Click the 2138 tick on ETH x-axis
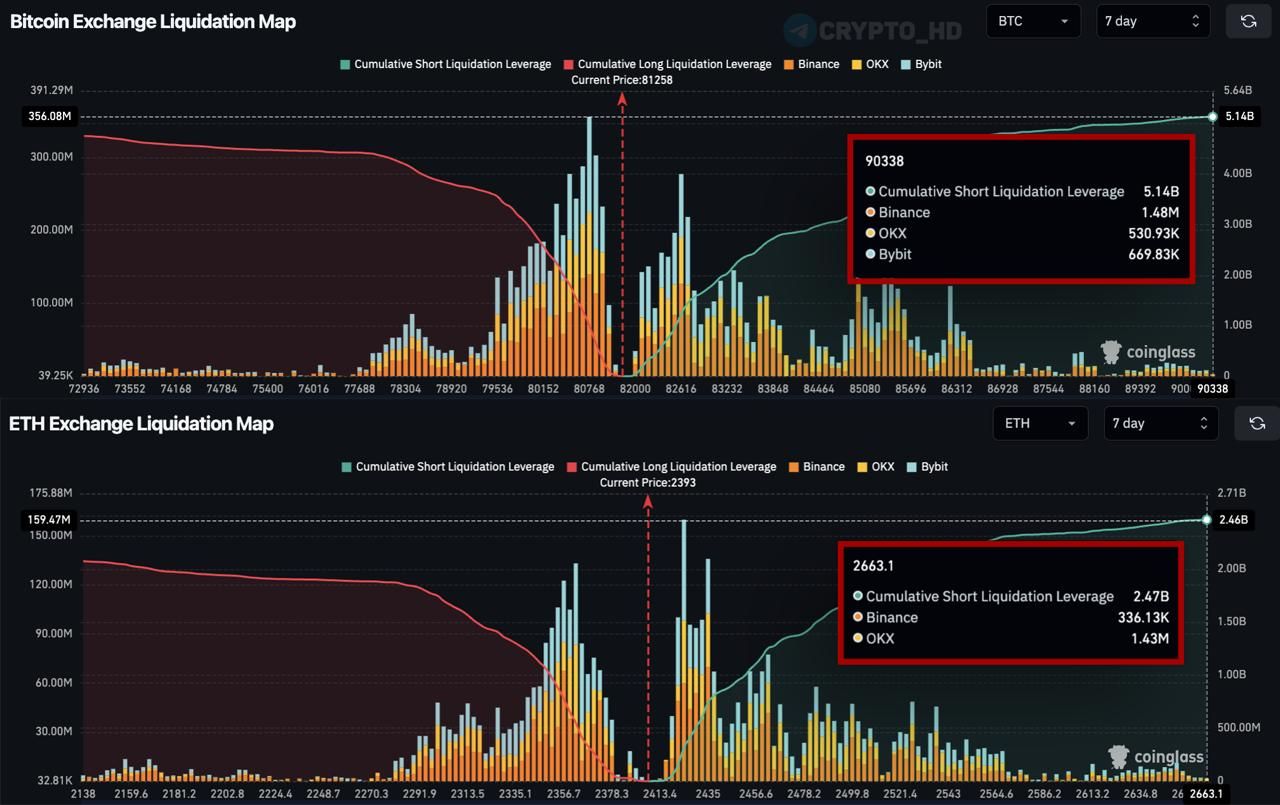1280x805 pixels. click(84, 793)
